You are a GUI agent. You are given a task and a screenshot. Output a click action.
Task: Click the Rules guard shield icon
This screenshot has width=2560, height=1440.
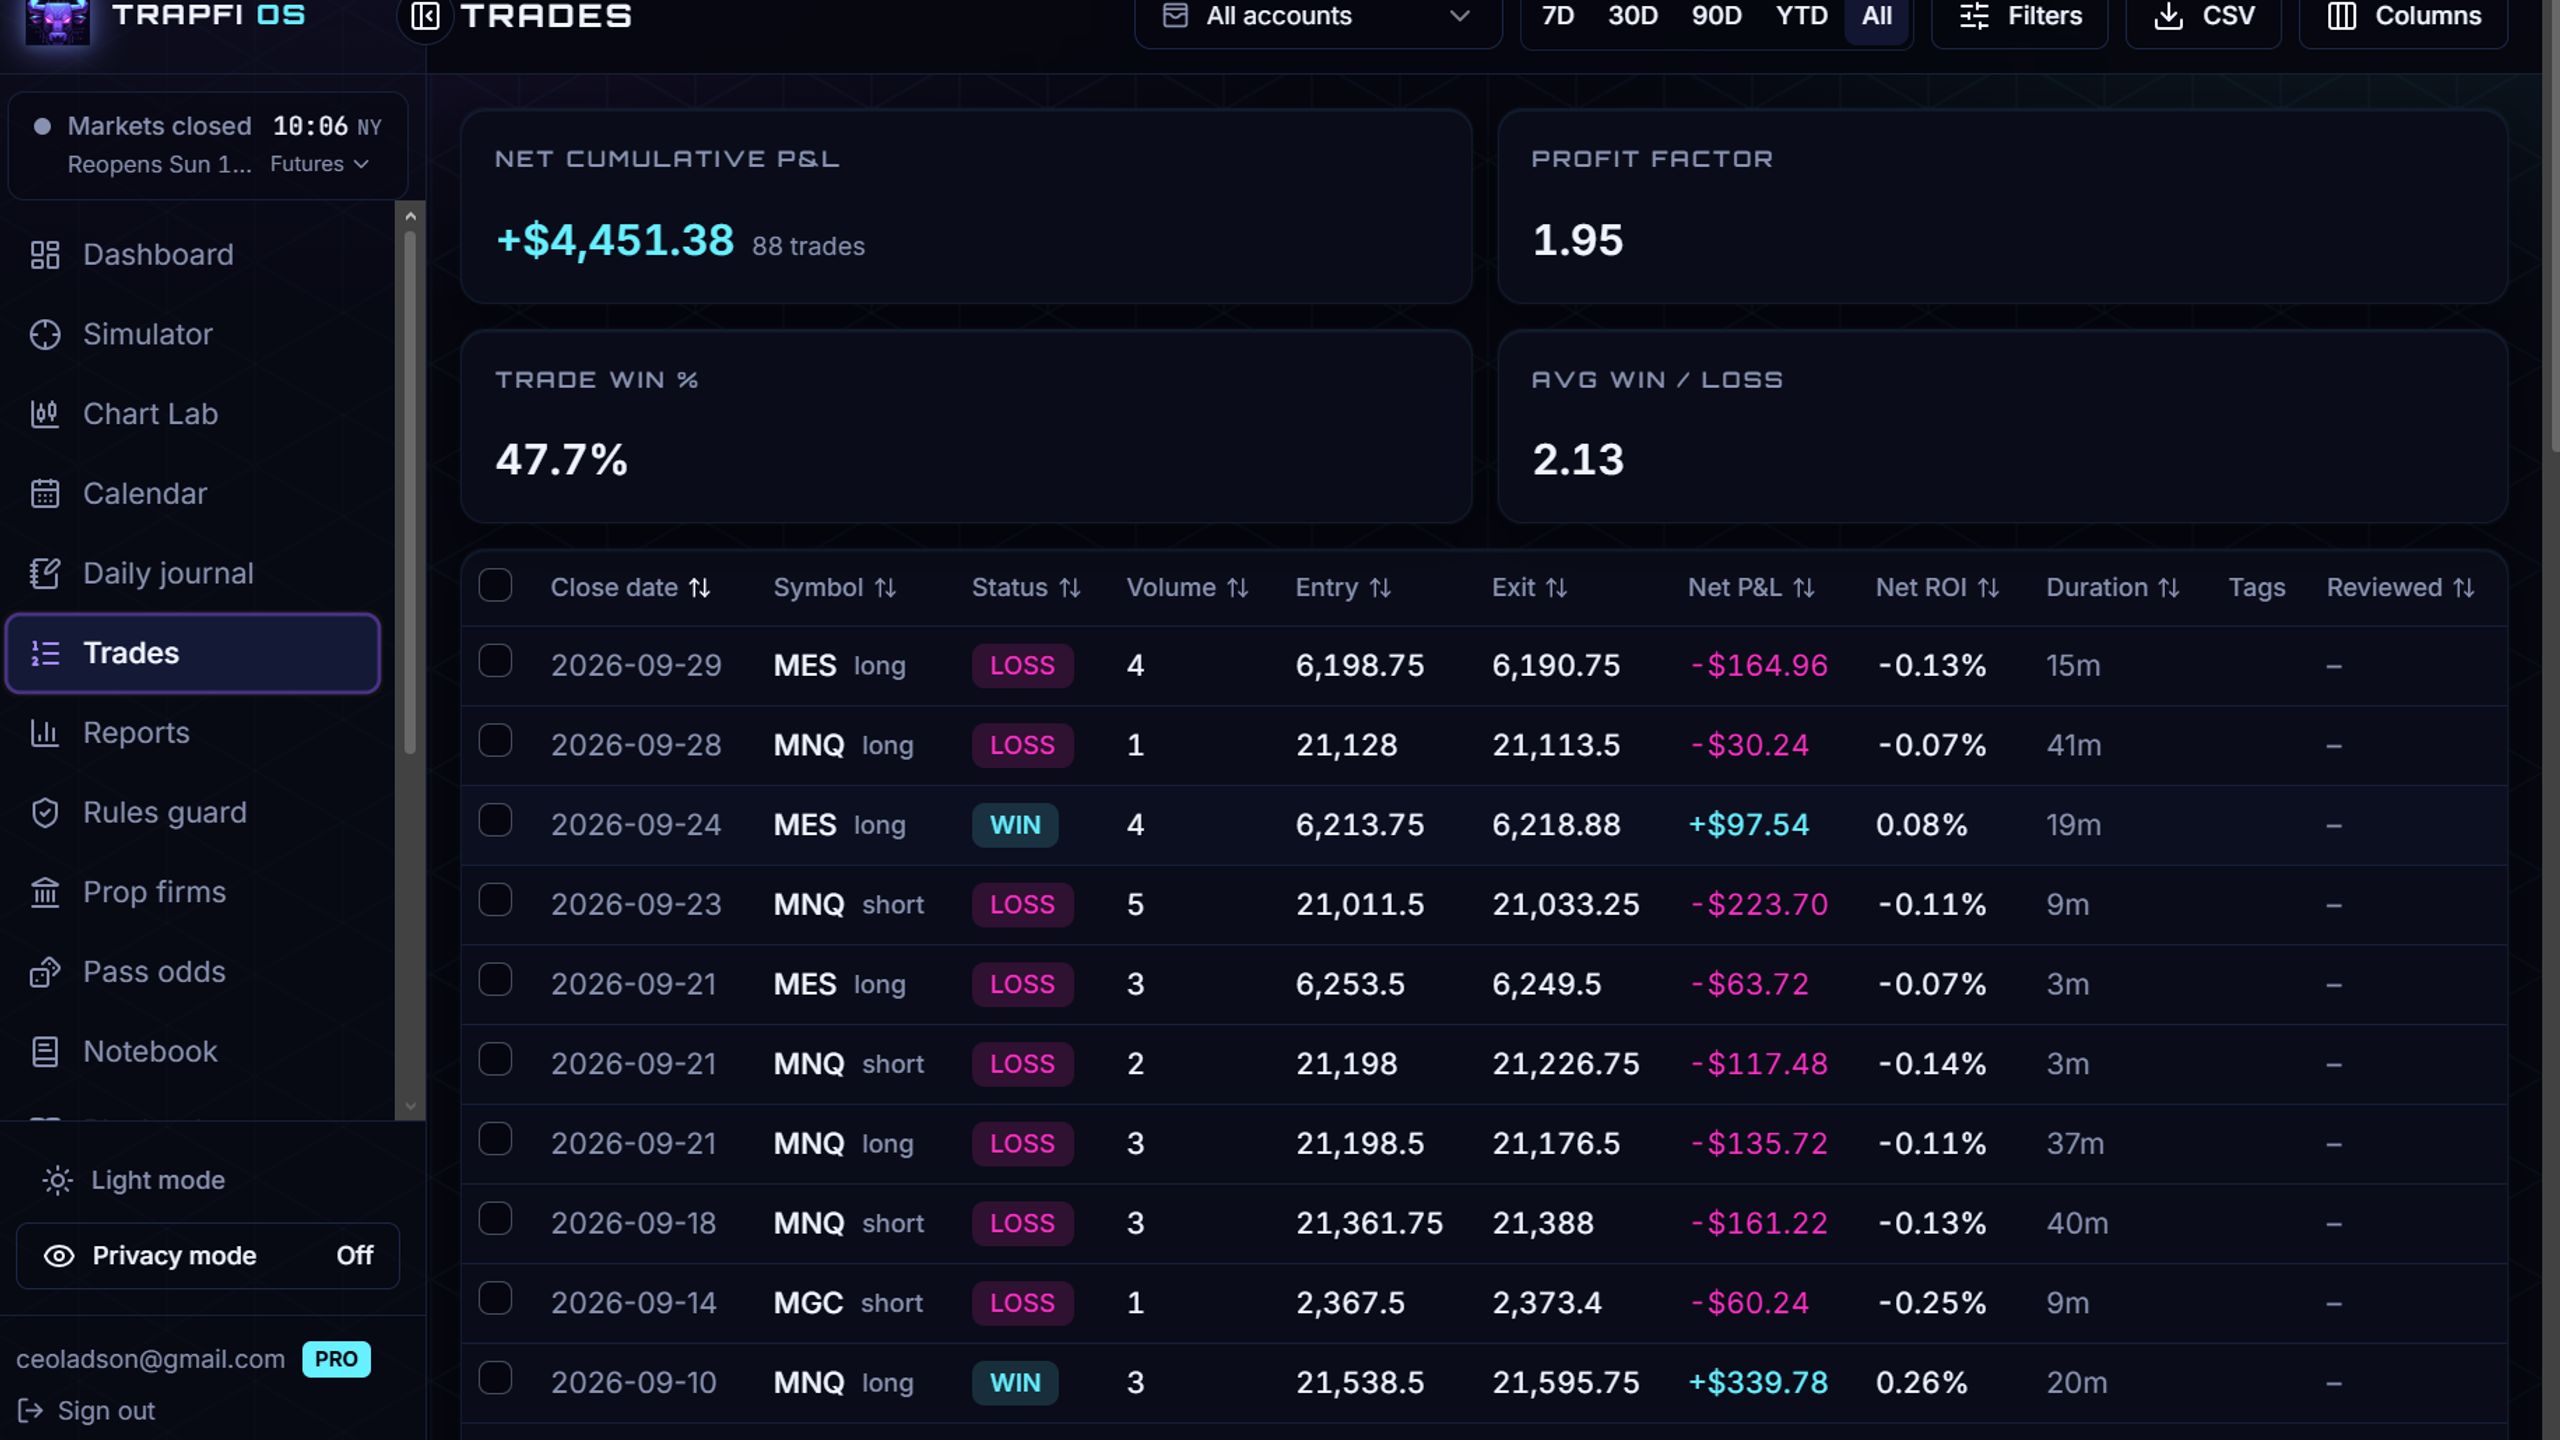coord(45,813)
